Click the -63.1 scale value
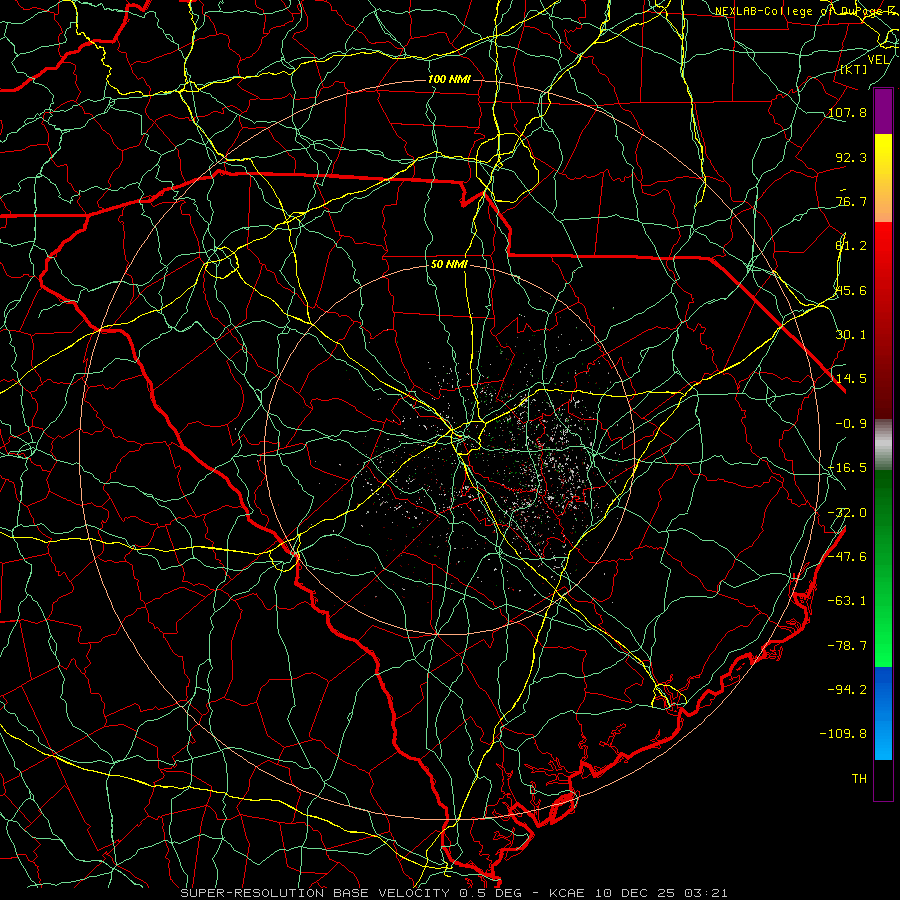 [847, 601]
